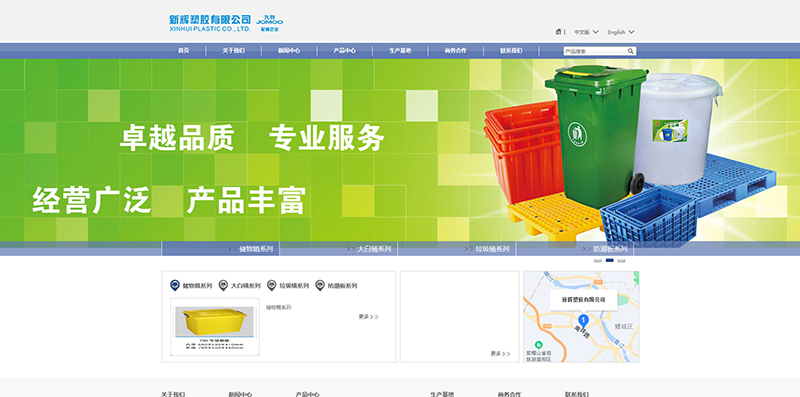Select 垃圾桶系列 on banner bottom strip
Viewport: 800px width, 397px height.
[492, 249]
